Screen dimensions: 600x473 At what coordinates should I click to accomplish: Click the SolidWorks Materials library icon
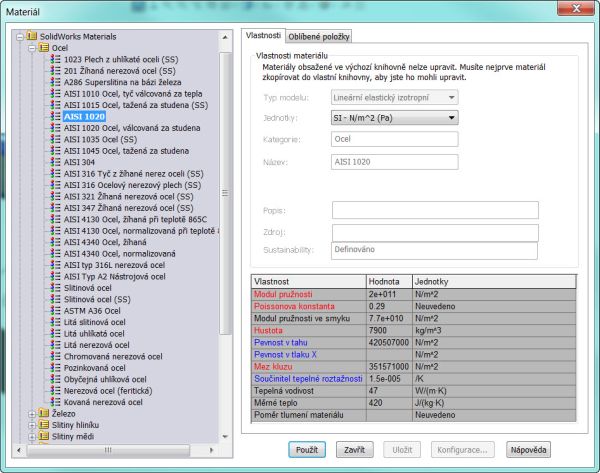point(31,36)
